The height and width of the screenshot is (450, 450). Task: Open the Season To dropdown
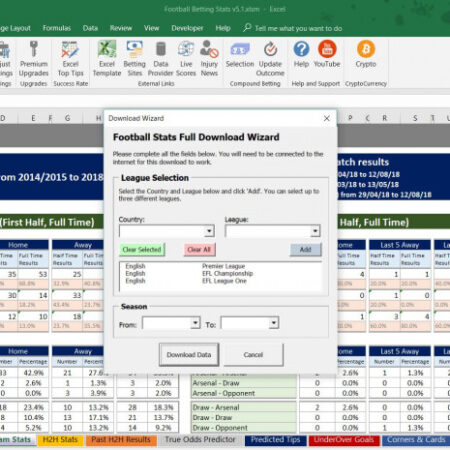pyautogui.click(x=274, y=323)
